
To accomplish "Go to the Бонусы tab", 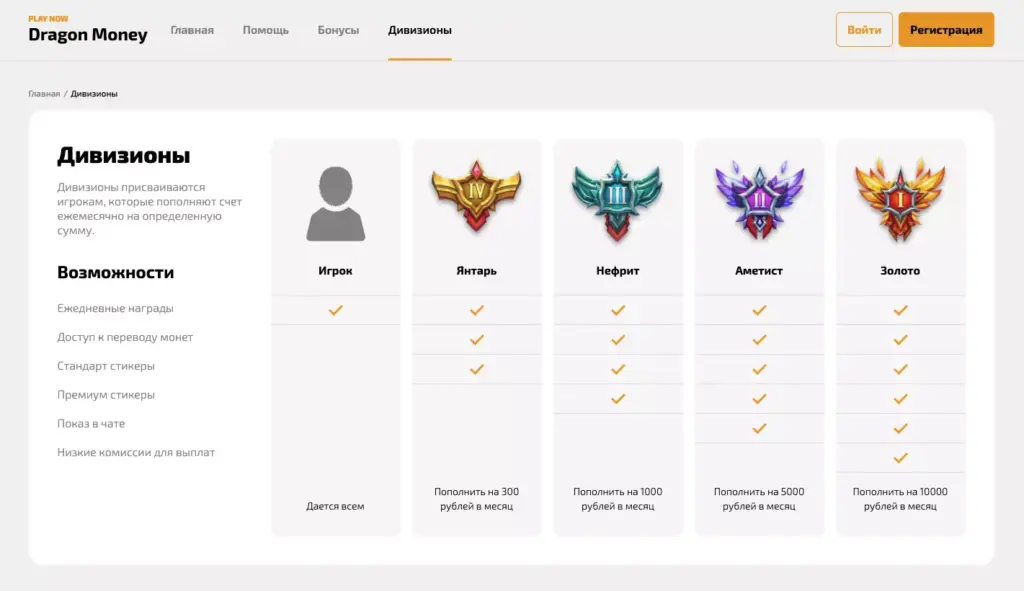I will 338,30.
